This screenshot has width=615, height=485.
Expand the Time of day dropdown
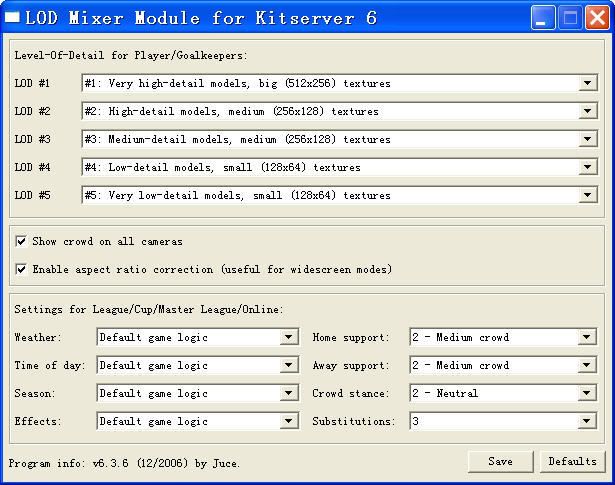(288, 365)
